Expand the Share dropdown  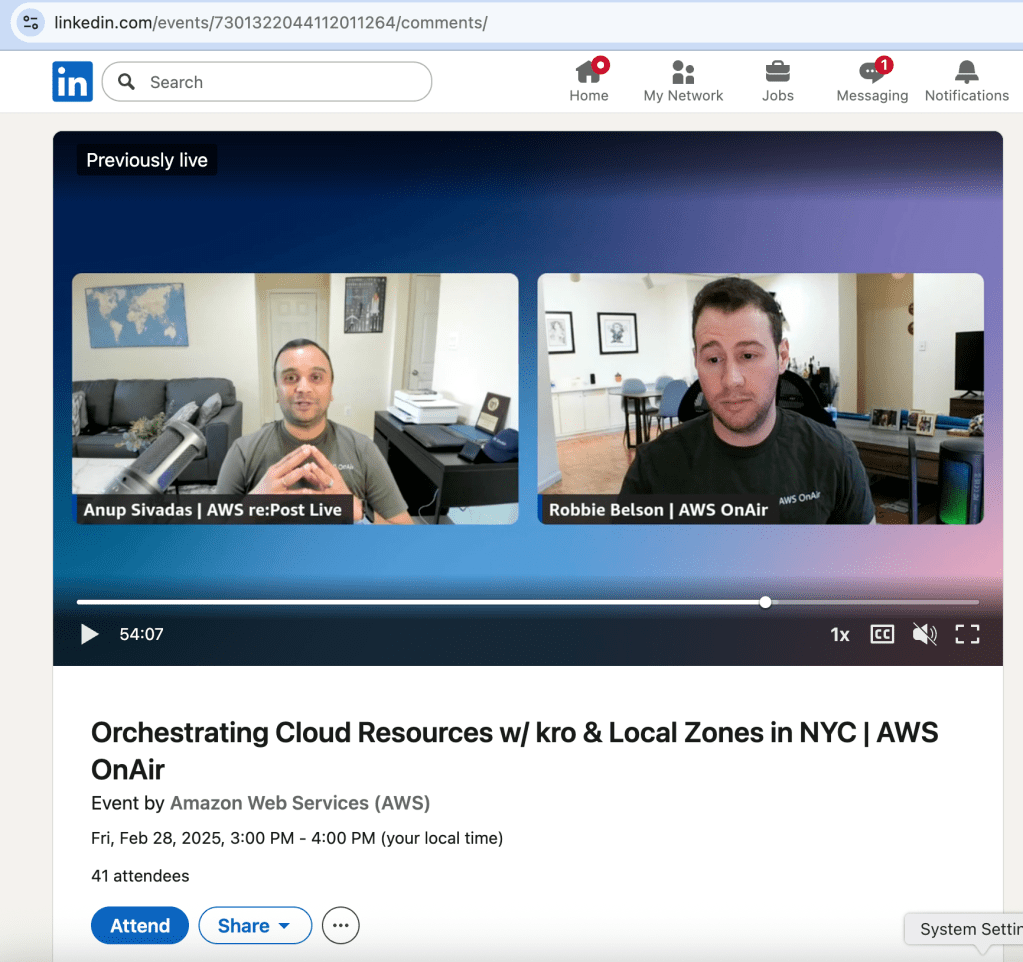(255, 926)
